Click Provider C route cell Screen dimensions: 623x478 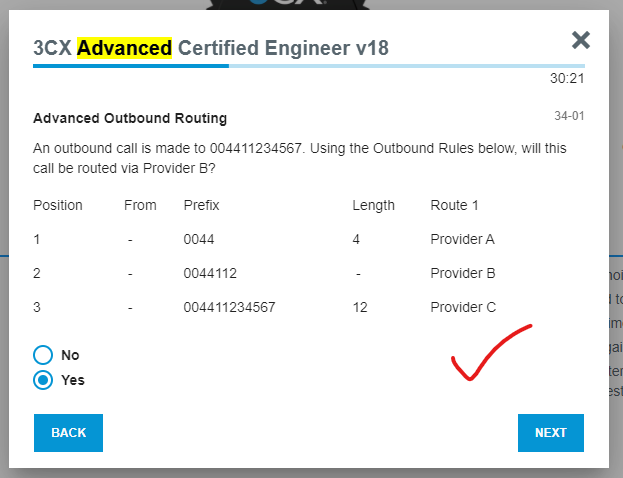(x=463, y=307)
